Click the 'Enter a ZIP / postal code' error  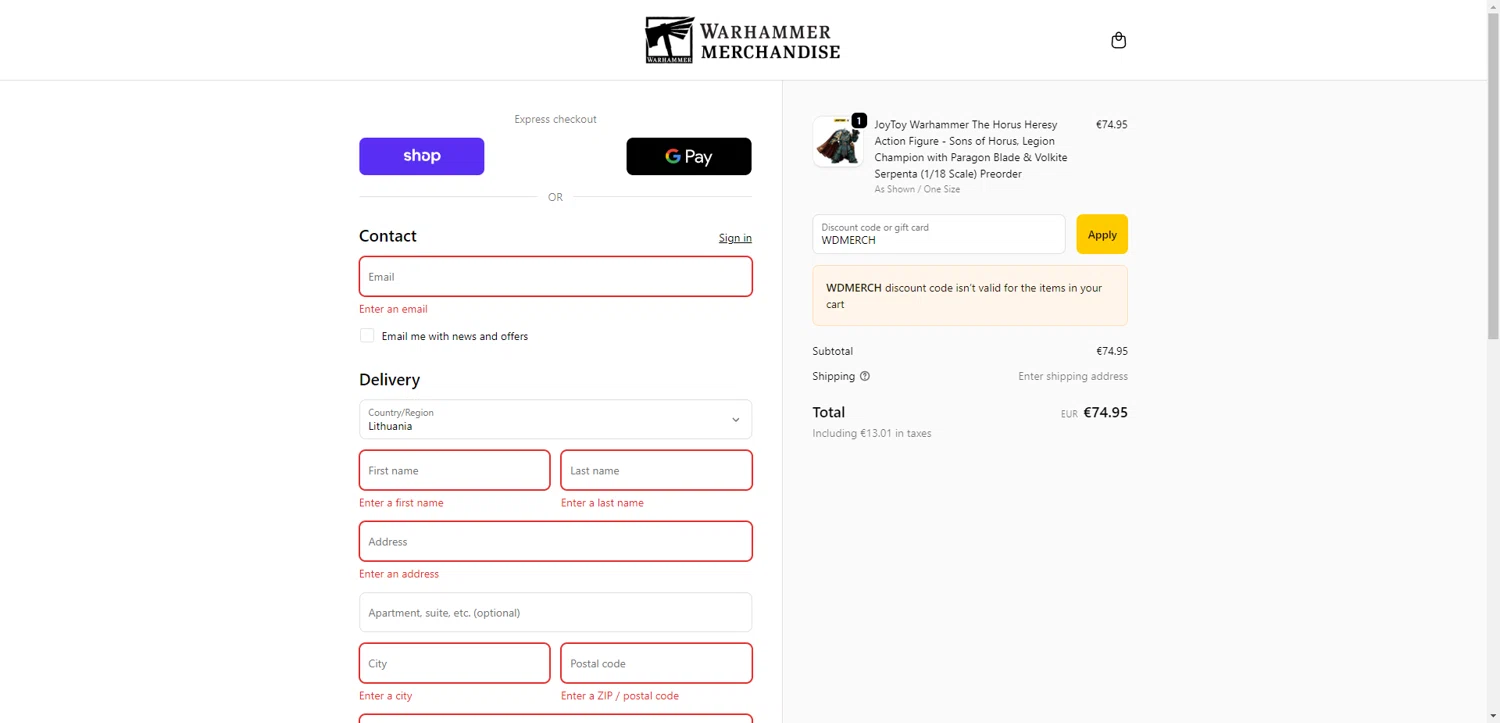point(620,696)
